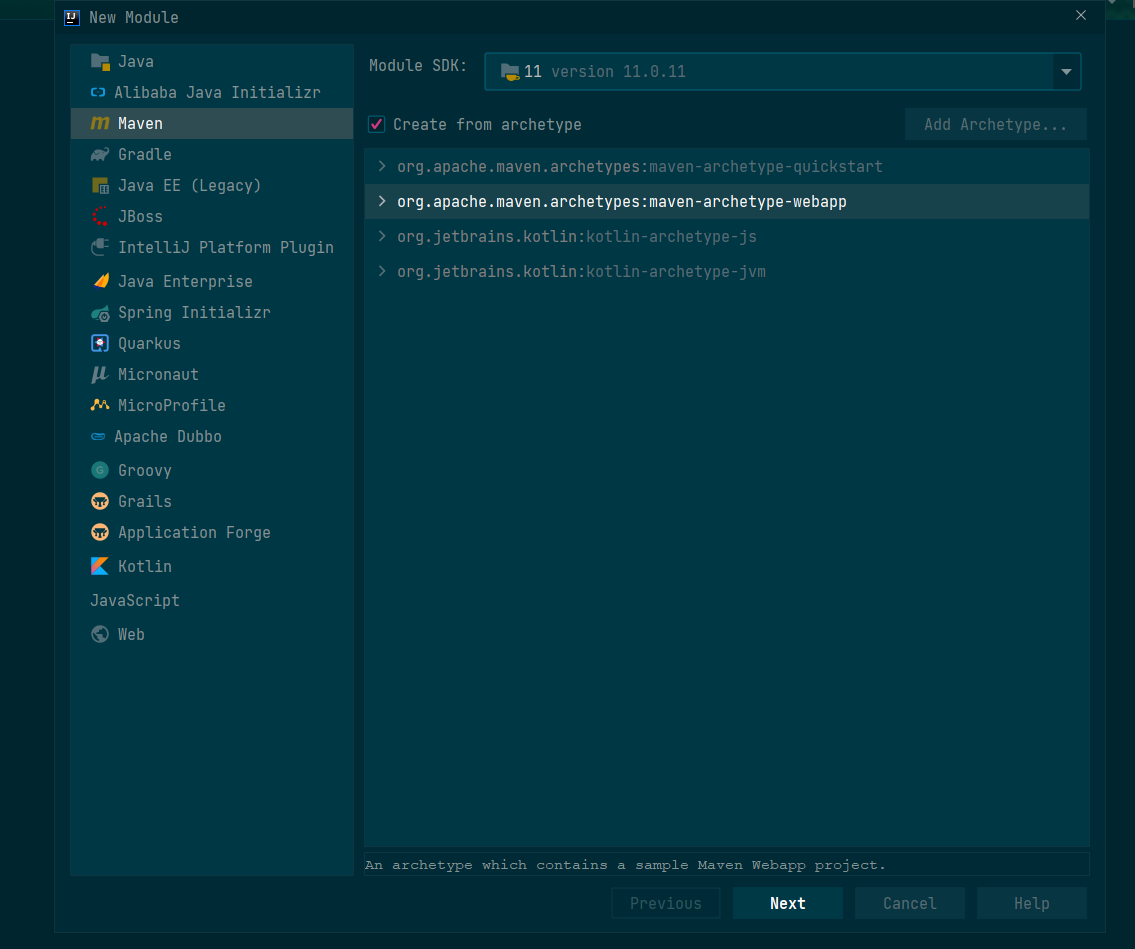Click the Groovy green circle icon

point(100,471)
